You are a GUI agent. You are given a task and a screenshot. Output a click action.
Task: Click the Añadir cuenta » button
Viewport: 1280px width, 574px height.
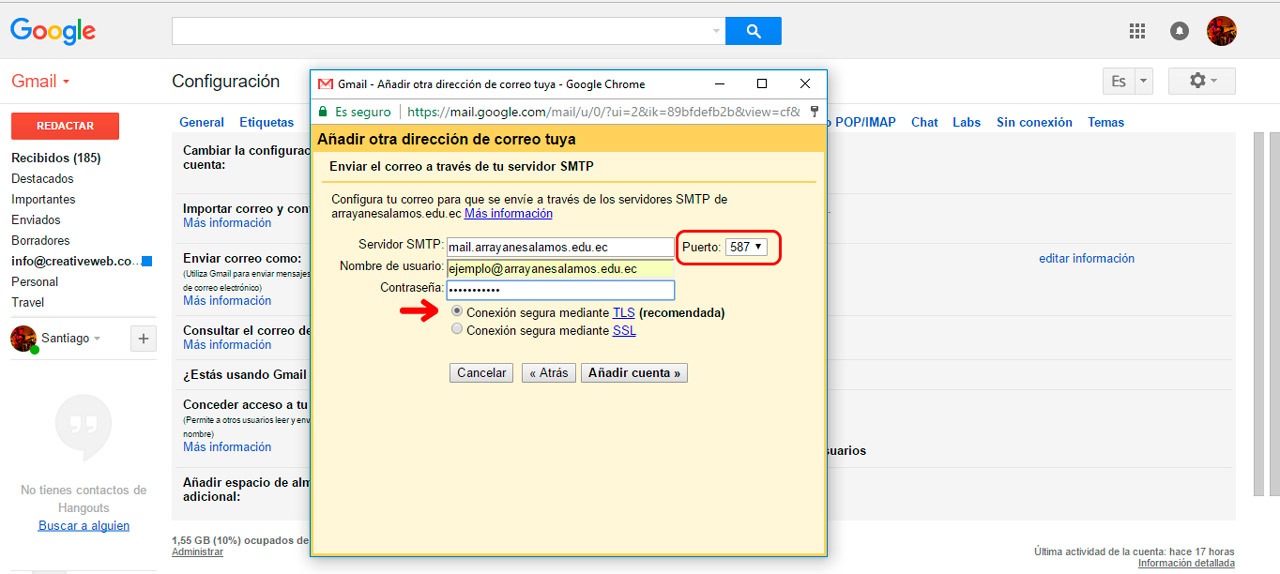coord(634,373)
